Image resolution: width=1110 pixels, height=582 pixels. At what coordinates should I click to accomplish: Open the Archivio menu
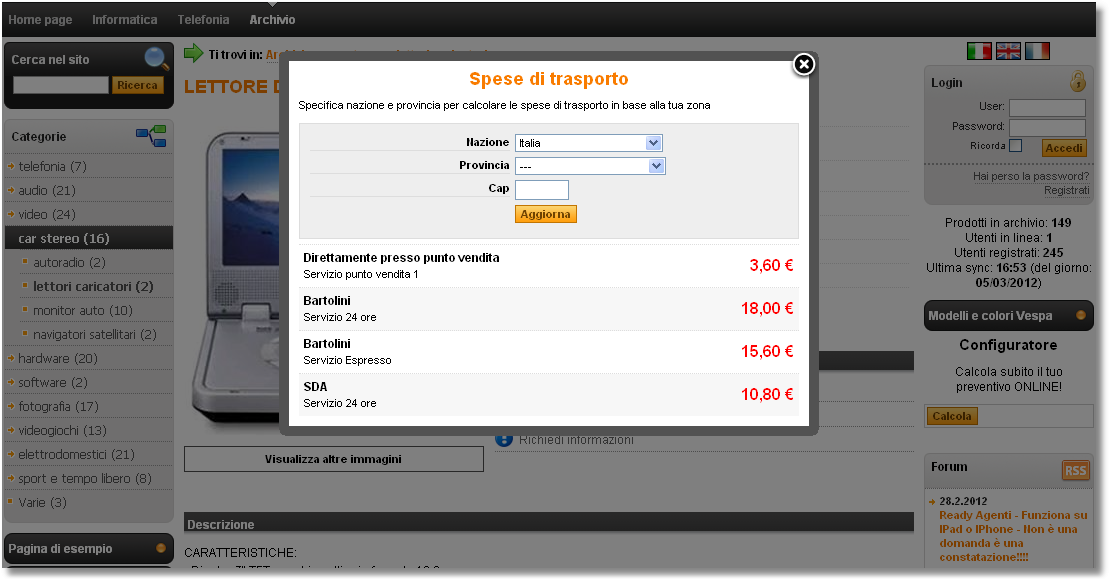pyautogui.click(x=272, y=20)
